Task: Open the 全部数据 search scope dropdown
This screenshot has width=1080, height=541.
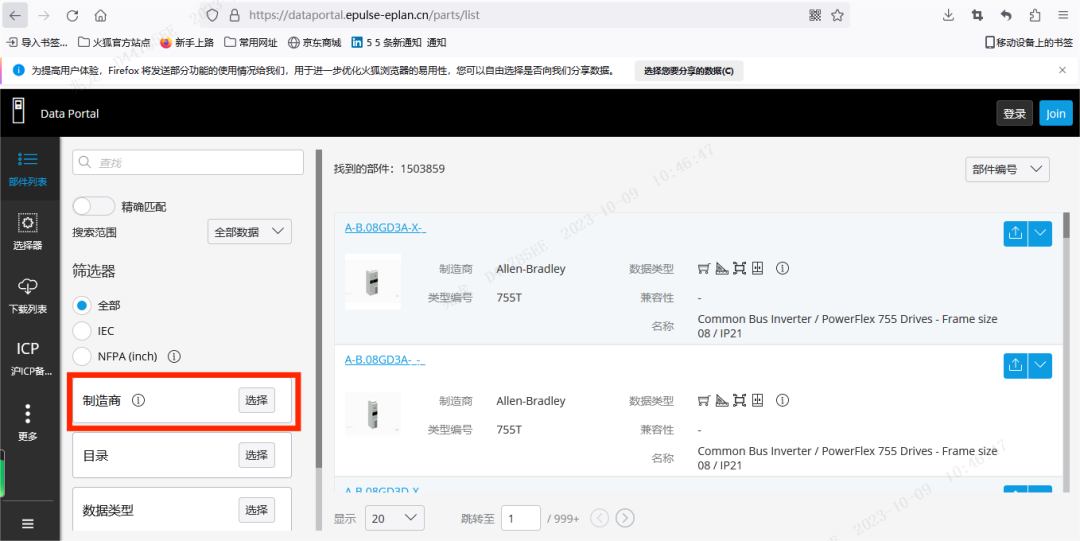Action: pyautogui.click(x=249, y=232)
